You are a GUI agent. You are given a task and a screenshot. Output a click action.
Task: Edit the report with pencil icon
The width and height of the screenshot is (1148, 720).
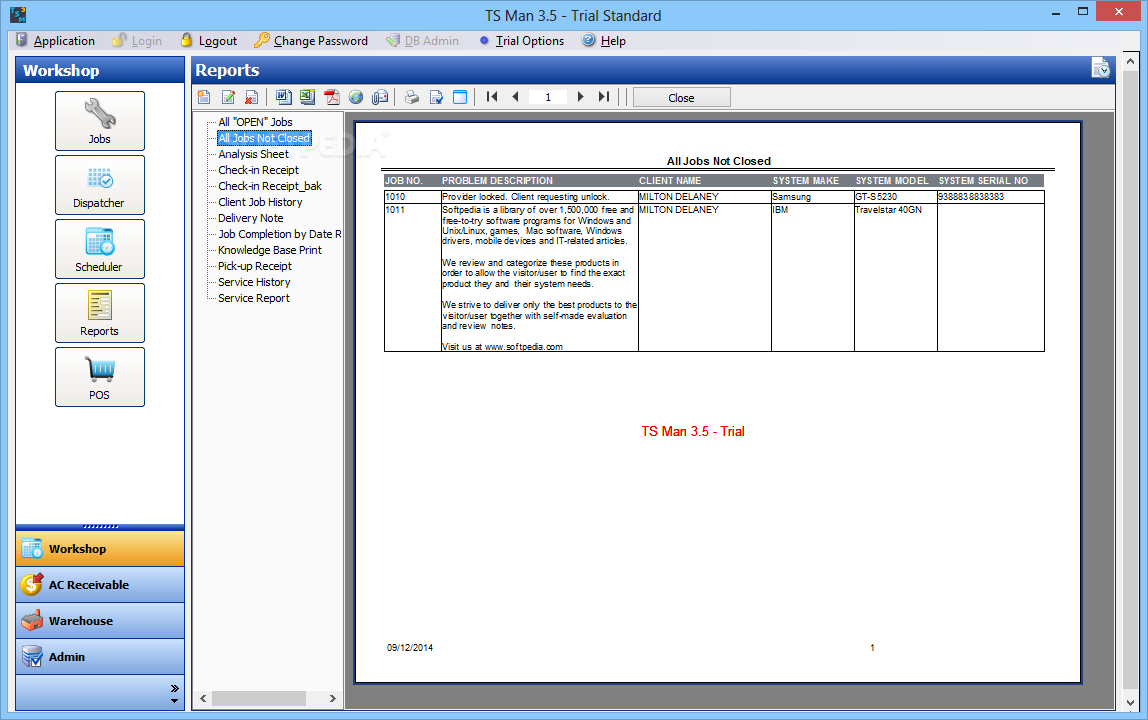[x=228, y=97]
